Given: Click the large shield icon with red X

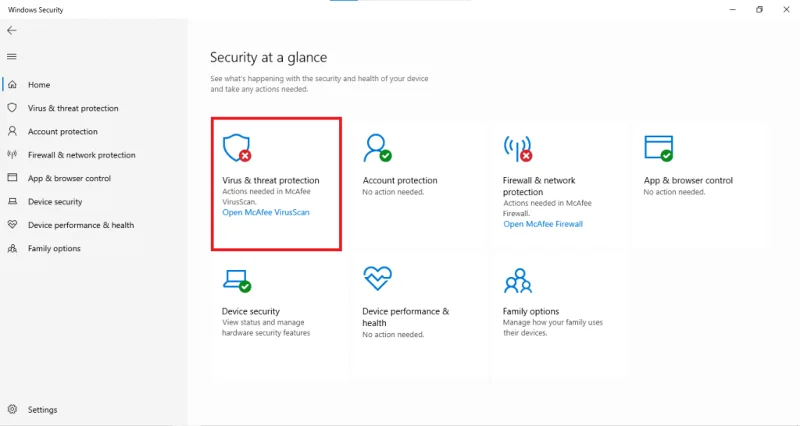Looking at the screenshot, I should pos(237,148).
